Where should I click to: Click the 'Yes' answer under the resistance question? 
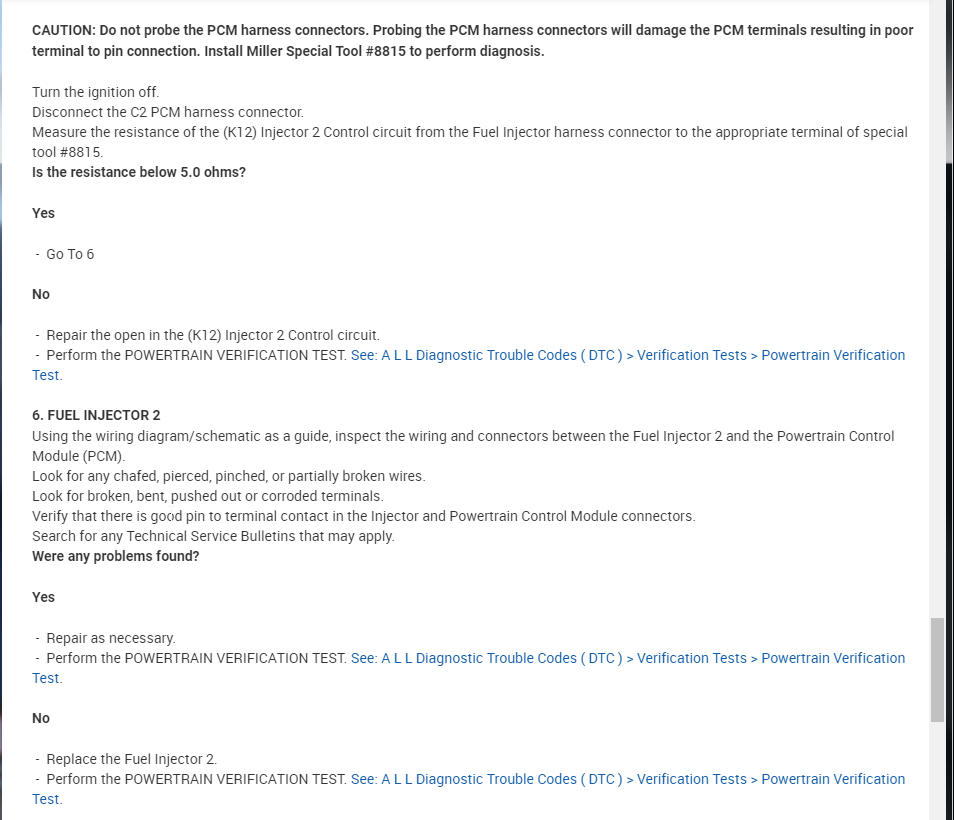point(44,213)
